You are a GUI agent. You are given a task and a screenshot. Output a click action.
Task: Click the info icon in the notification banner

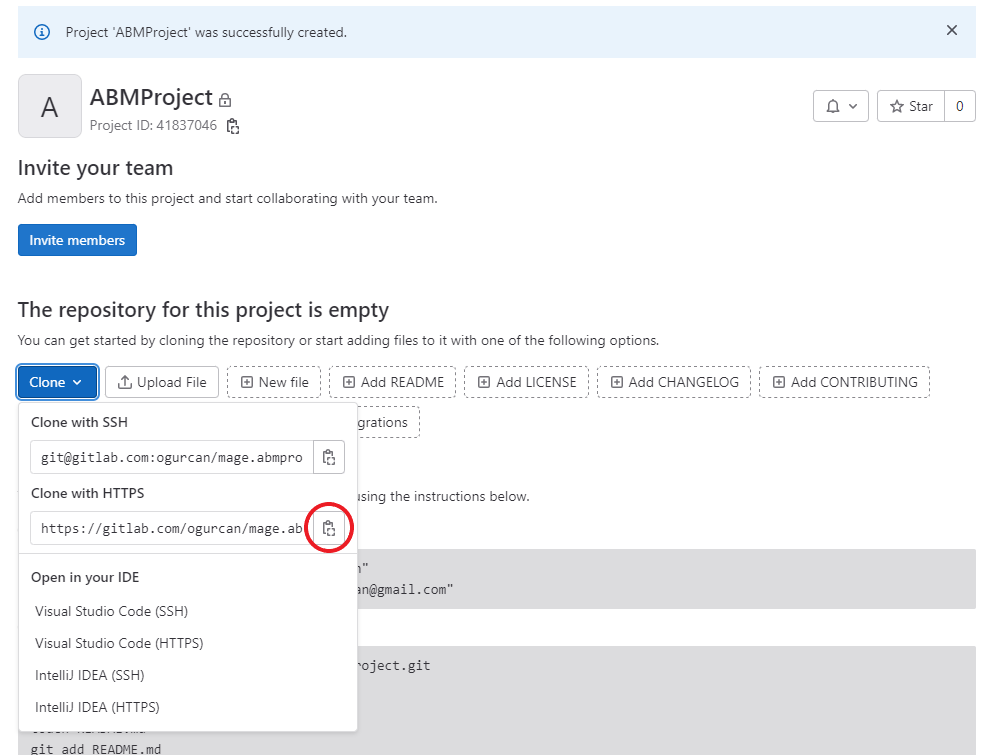(42, 32)
